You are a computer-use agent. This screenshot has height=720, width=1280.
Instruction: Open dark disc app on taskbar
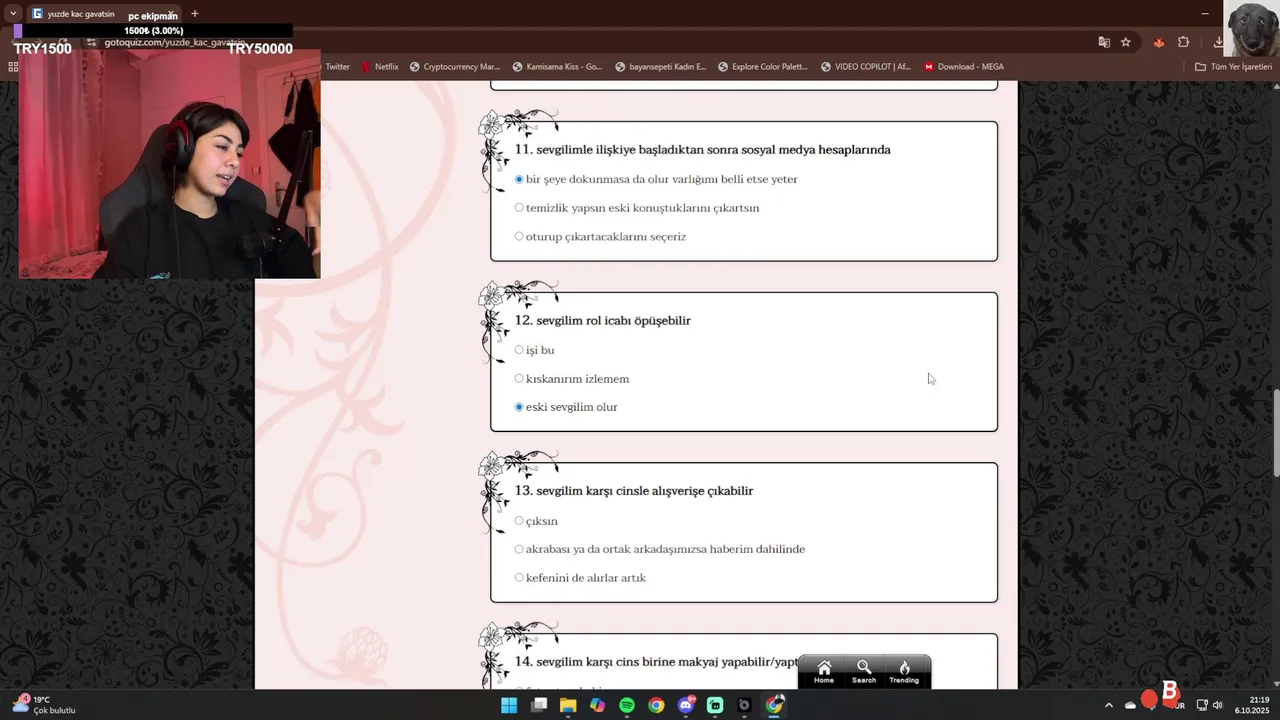(x=744, y=705)
